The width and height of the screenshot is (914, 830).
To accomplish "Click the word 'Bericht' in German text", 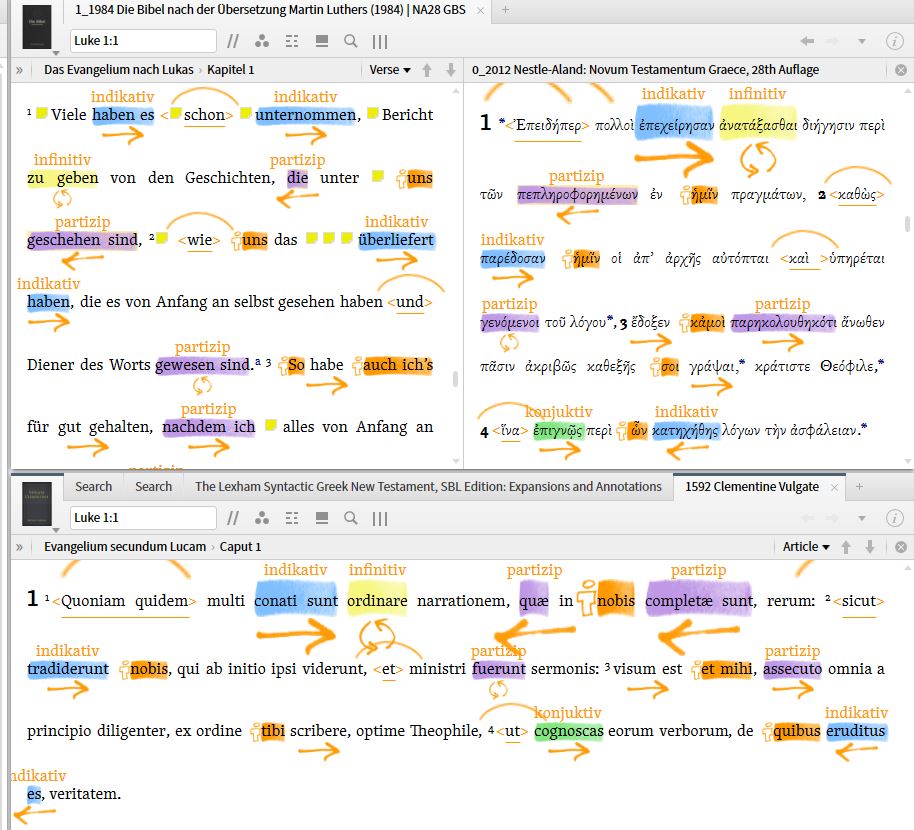I will (407, 115).
